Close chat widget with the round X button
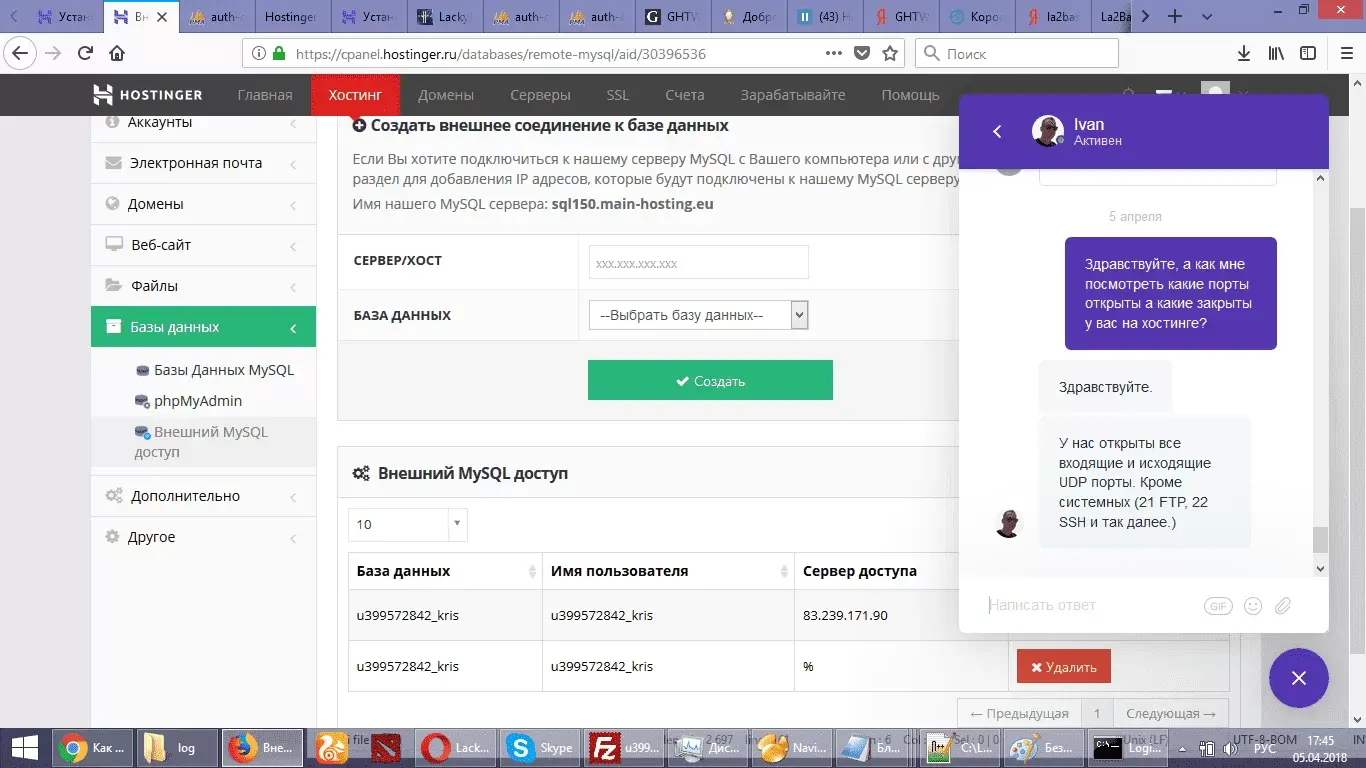1366x768 pixels. pyautogui.click(x=1298, y=678)
